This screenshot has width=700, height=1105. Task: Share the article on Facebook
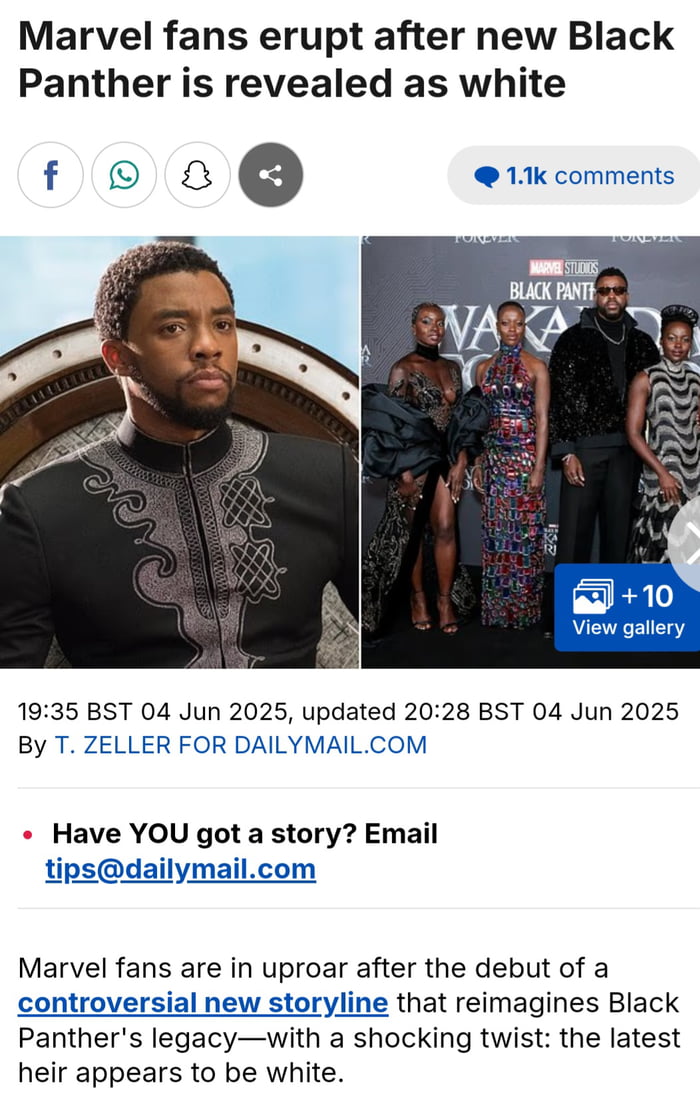click(51, 175)
